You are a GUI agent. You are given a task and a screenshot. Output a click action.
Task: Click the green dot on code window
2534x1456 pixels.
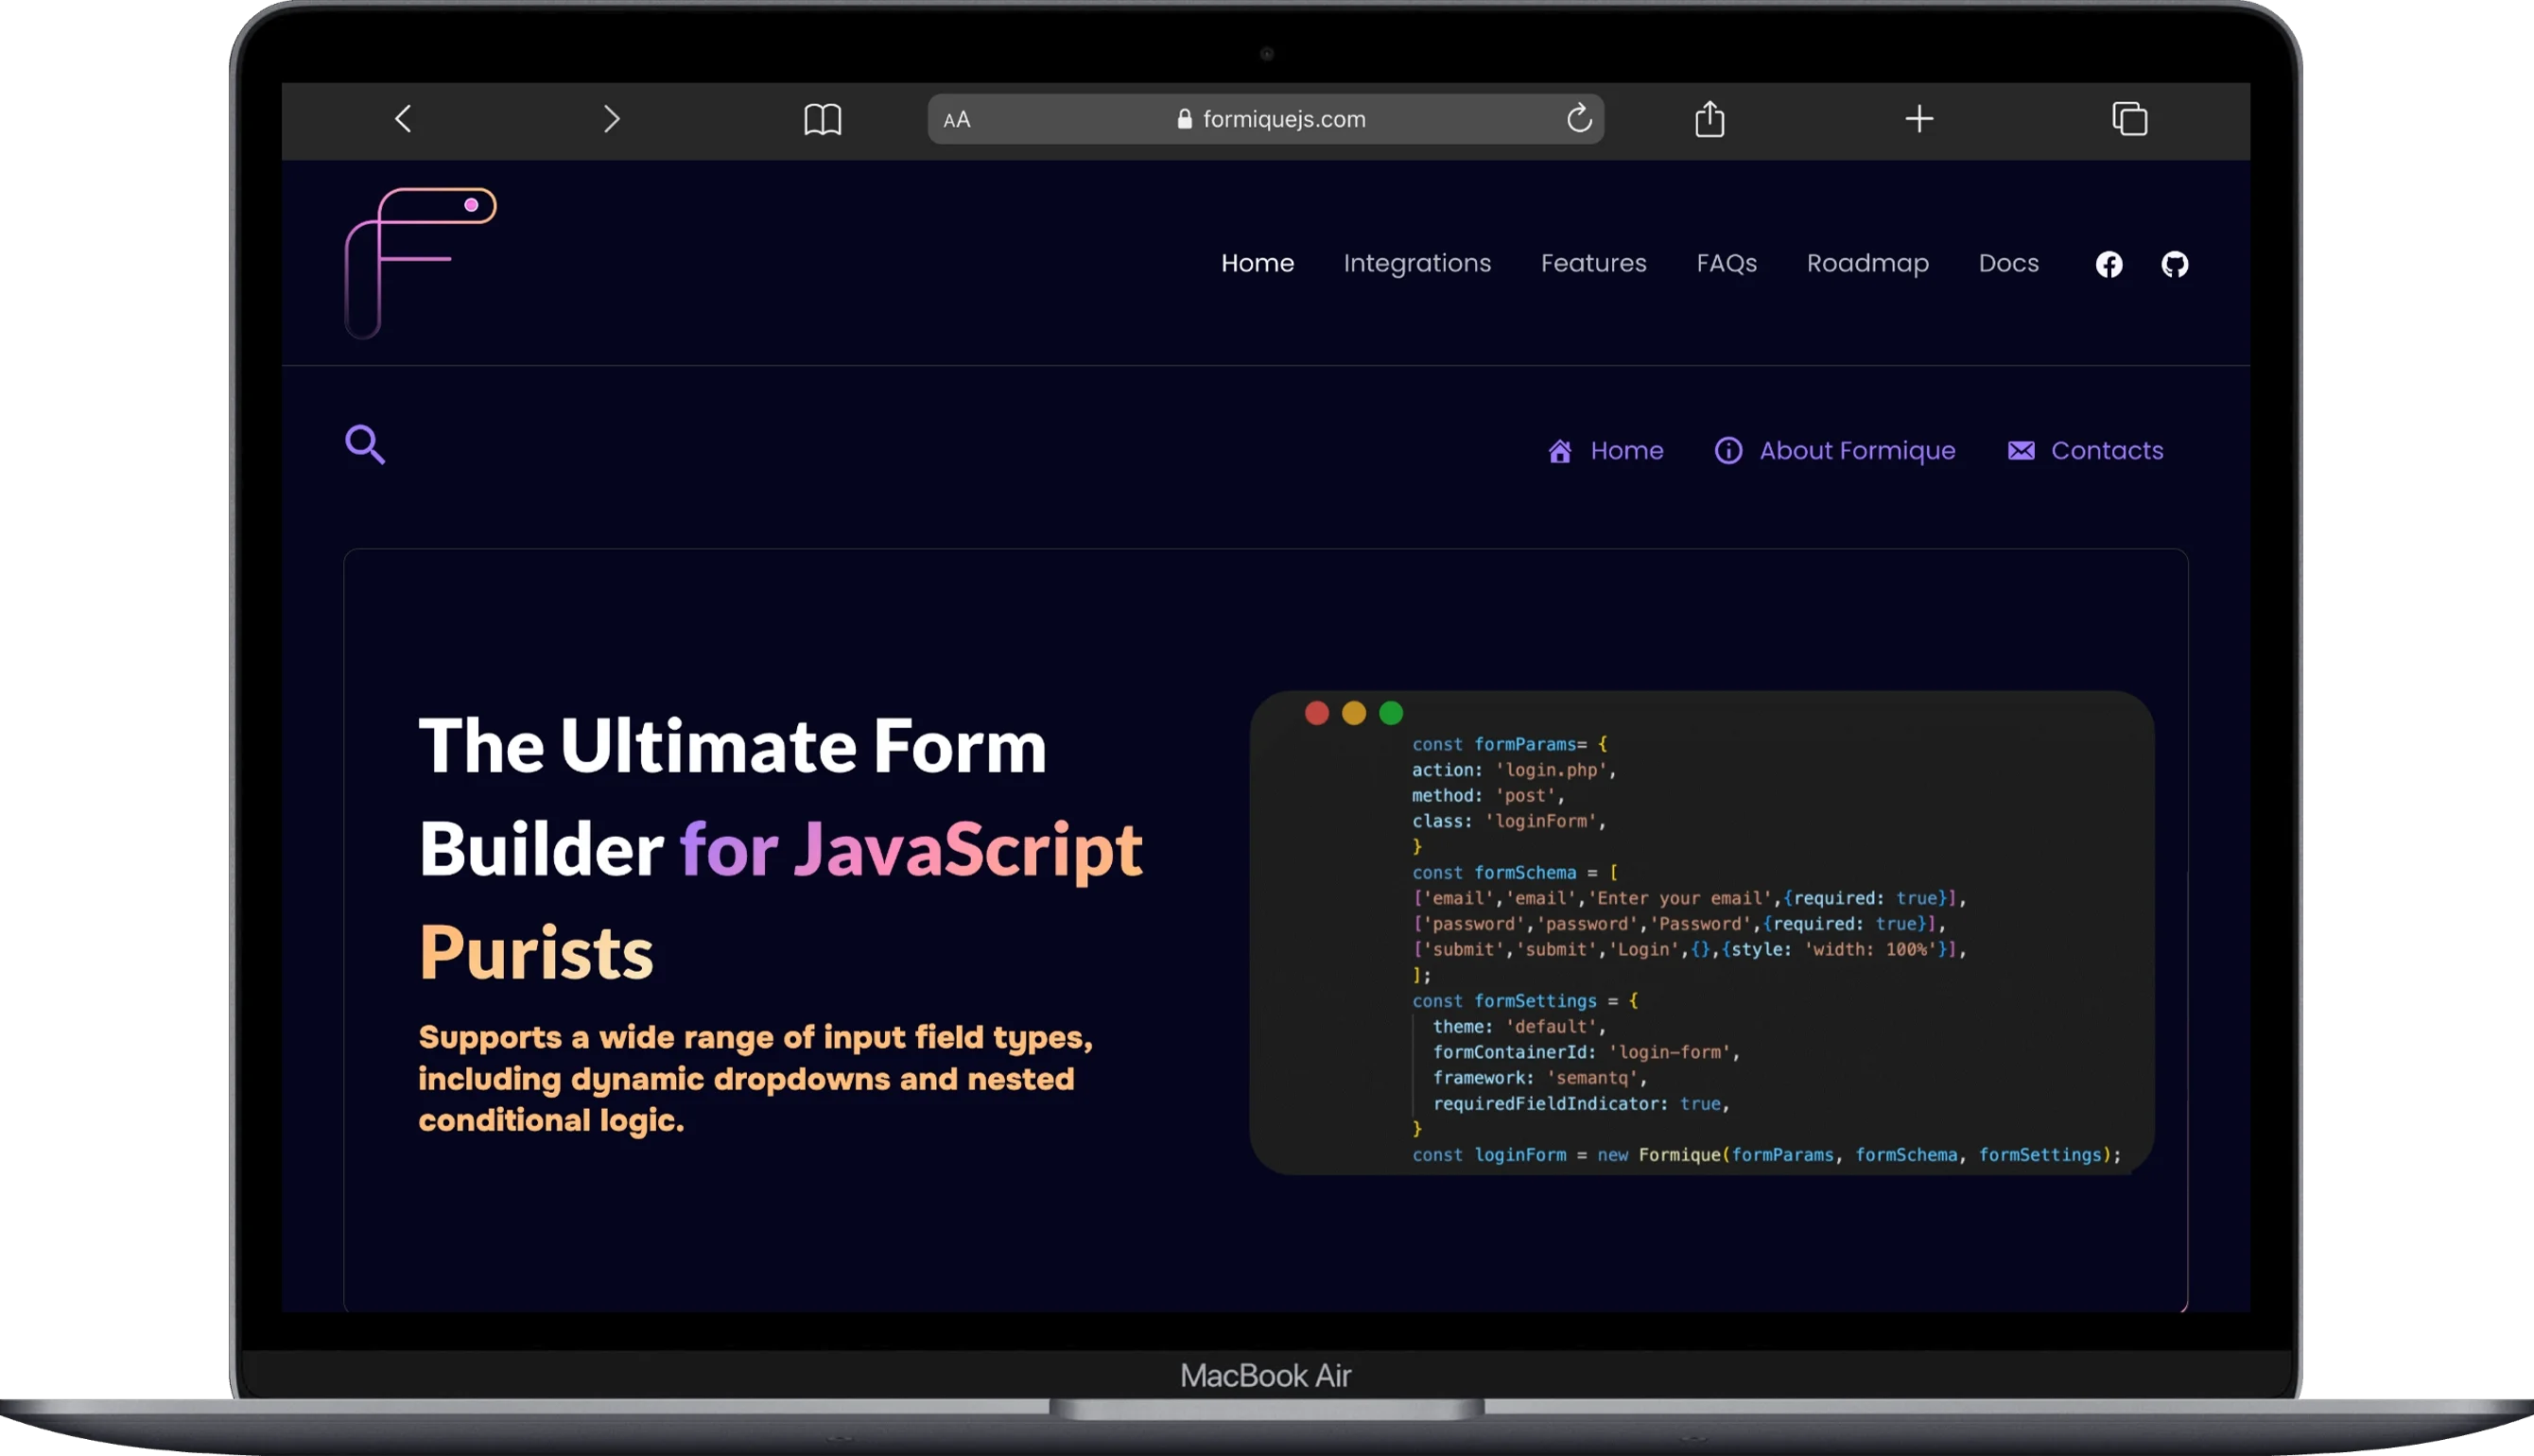[x=1391, y=713]
